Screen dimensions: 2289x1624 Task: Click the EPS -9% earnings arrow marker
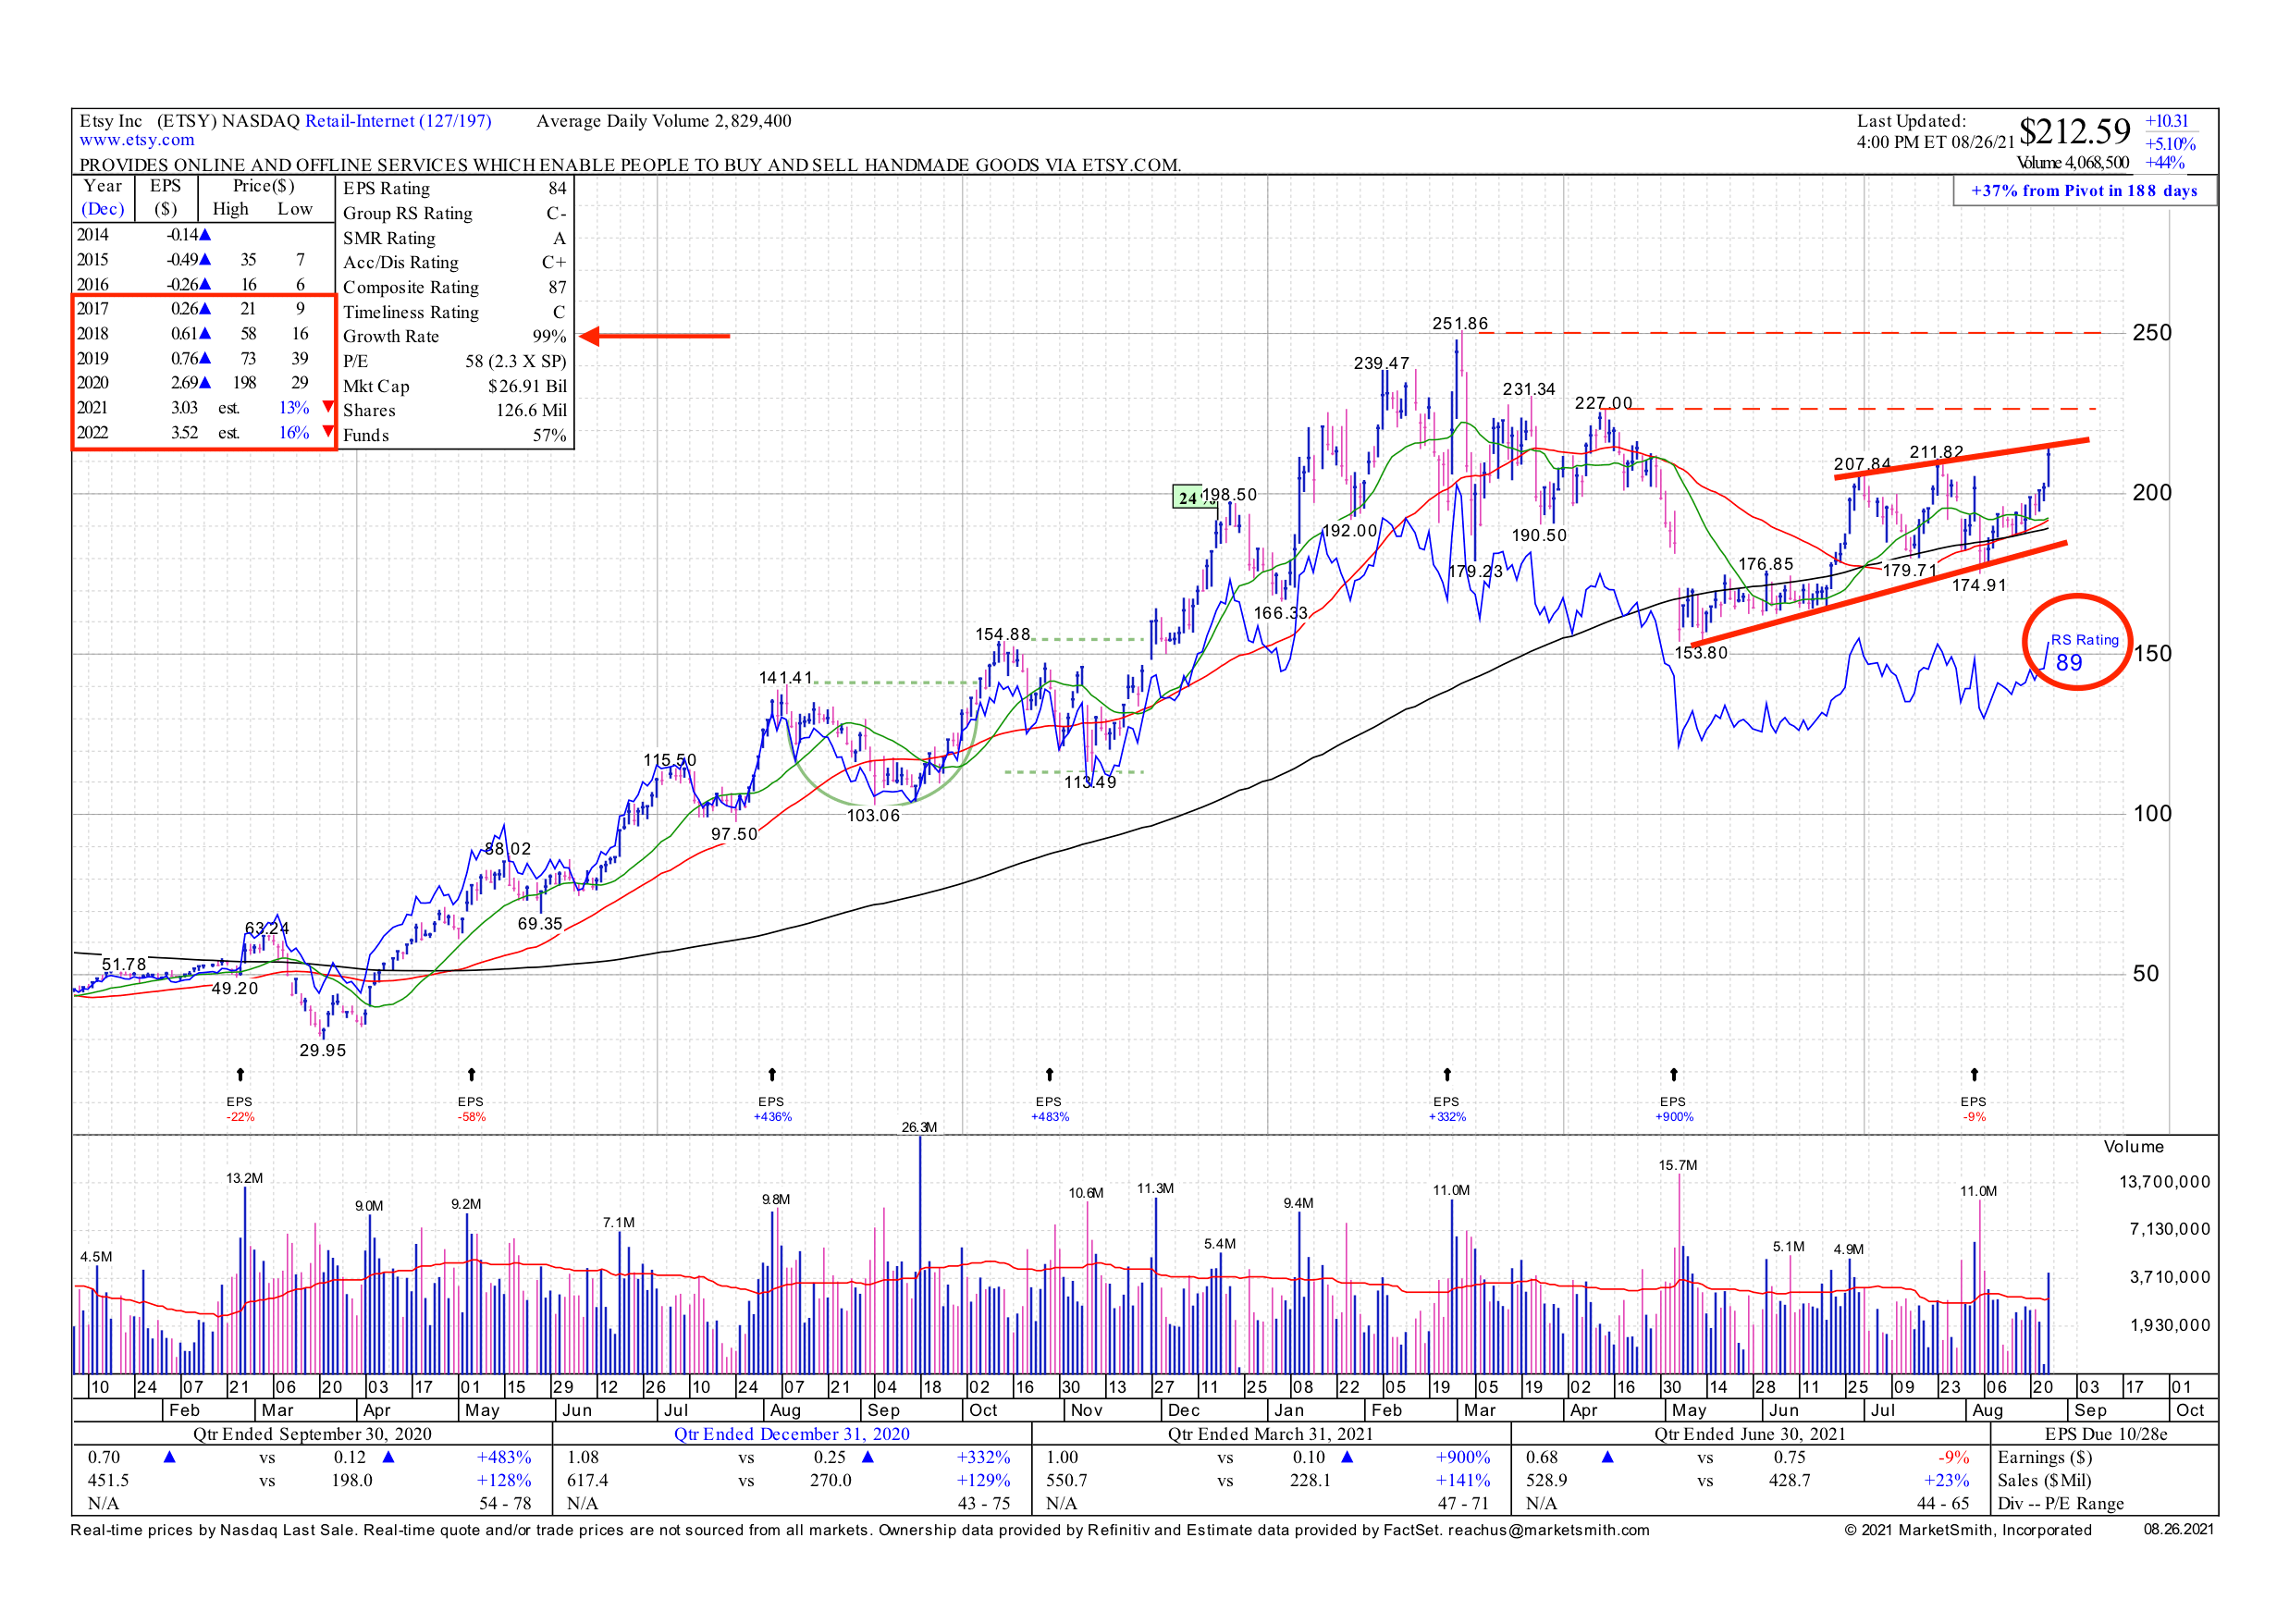click(x=1974, y=1075)
